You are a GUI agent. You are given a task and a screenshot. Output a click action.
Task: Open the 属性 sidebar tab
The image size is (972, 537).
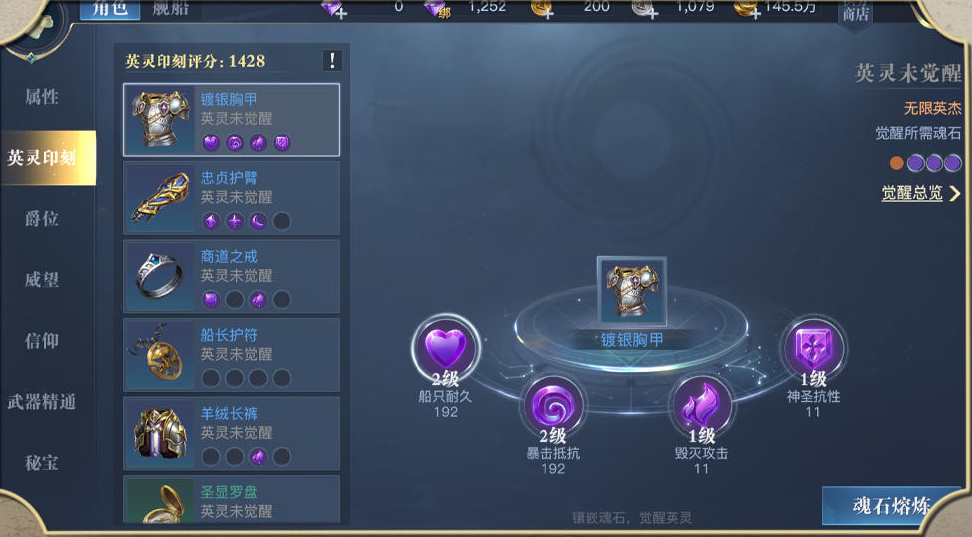tap(42, 97)
